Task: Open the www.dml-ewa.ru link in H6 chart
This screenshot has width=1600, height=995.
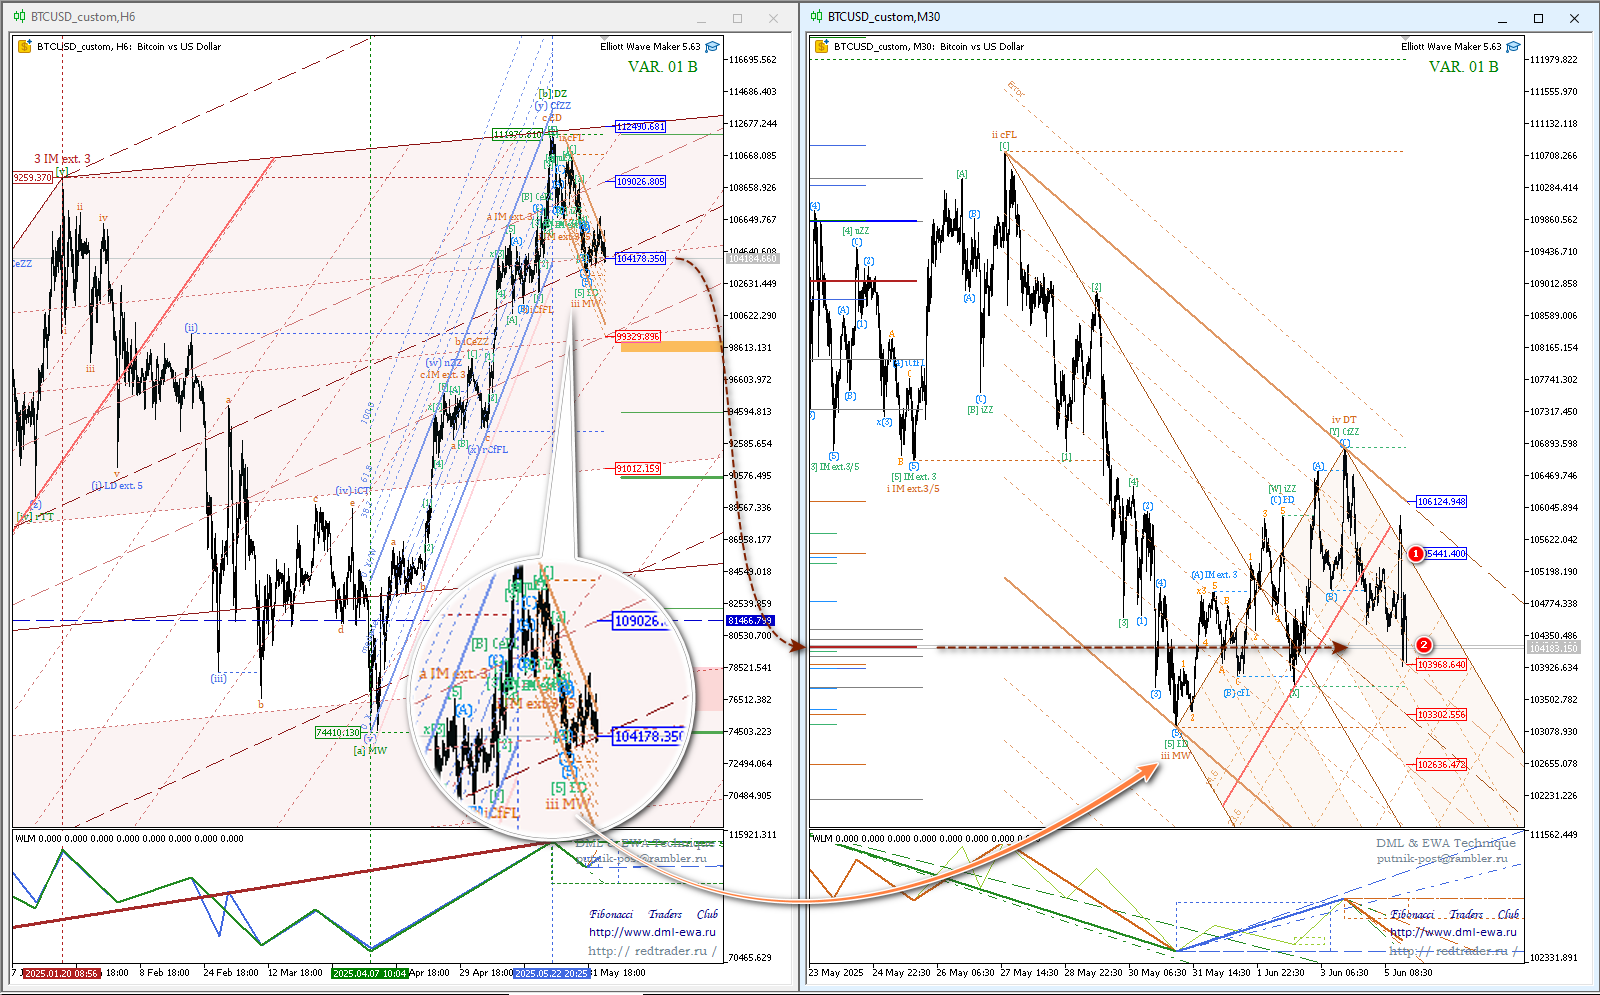Action: (652, 932)
